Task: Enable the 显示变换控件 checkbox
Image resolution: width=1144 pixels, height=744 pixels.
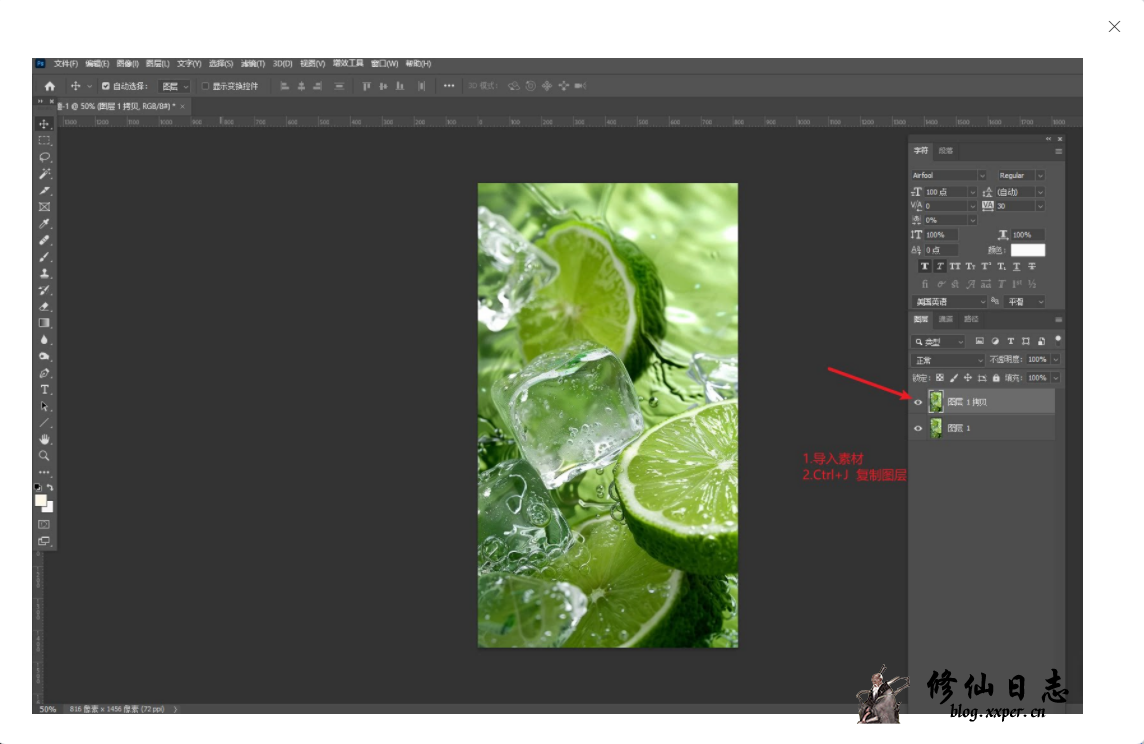Action: click(206, 86)
